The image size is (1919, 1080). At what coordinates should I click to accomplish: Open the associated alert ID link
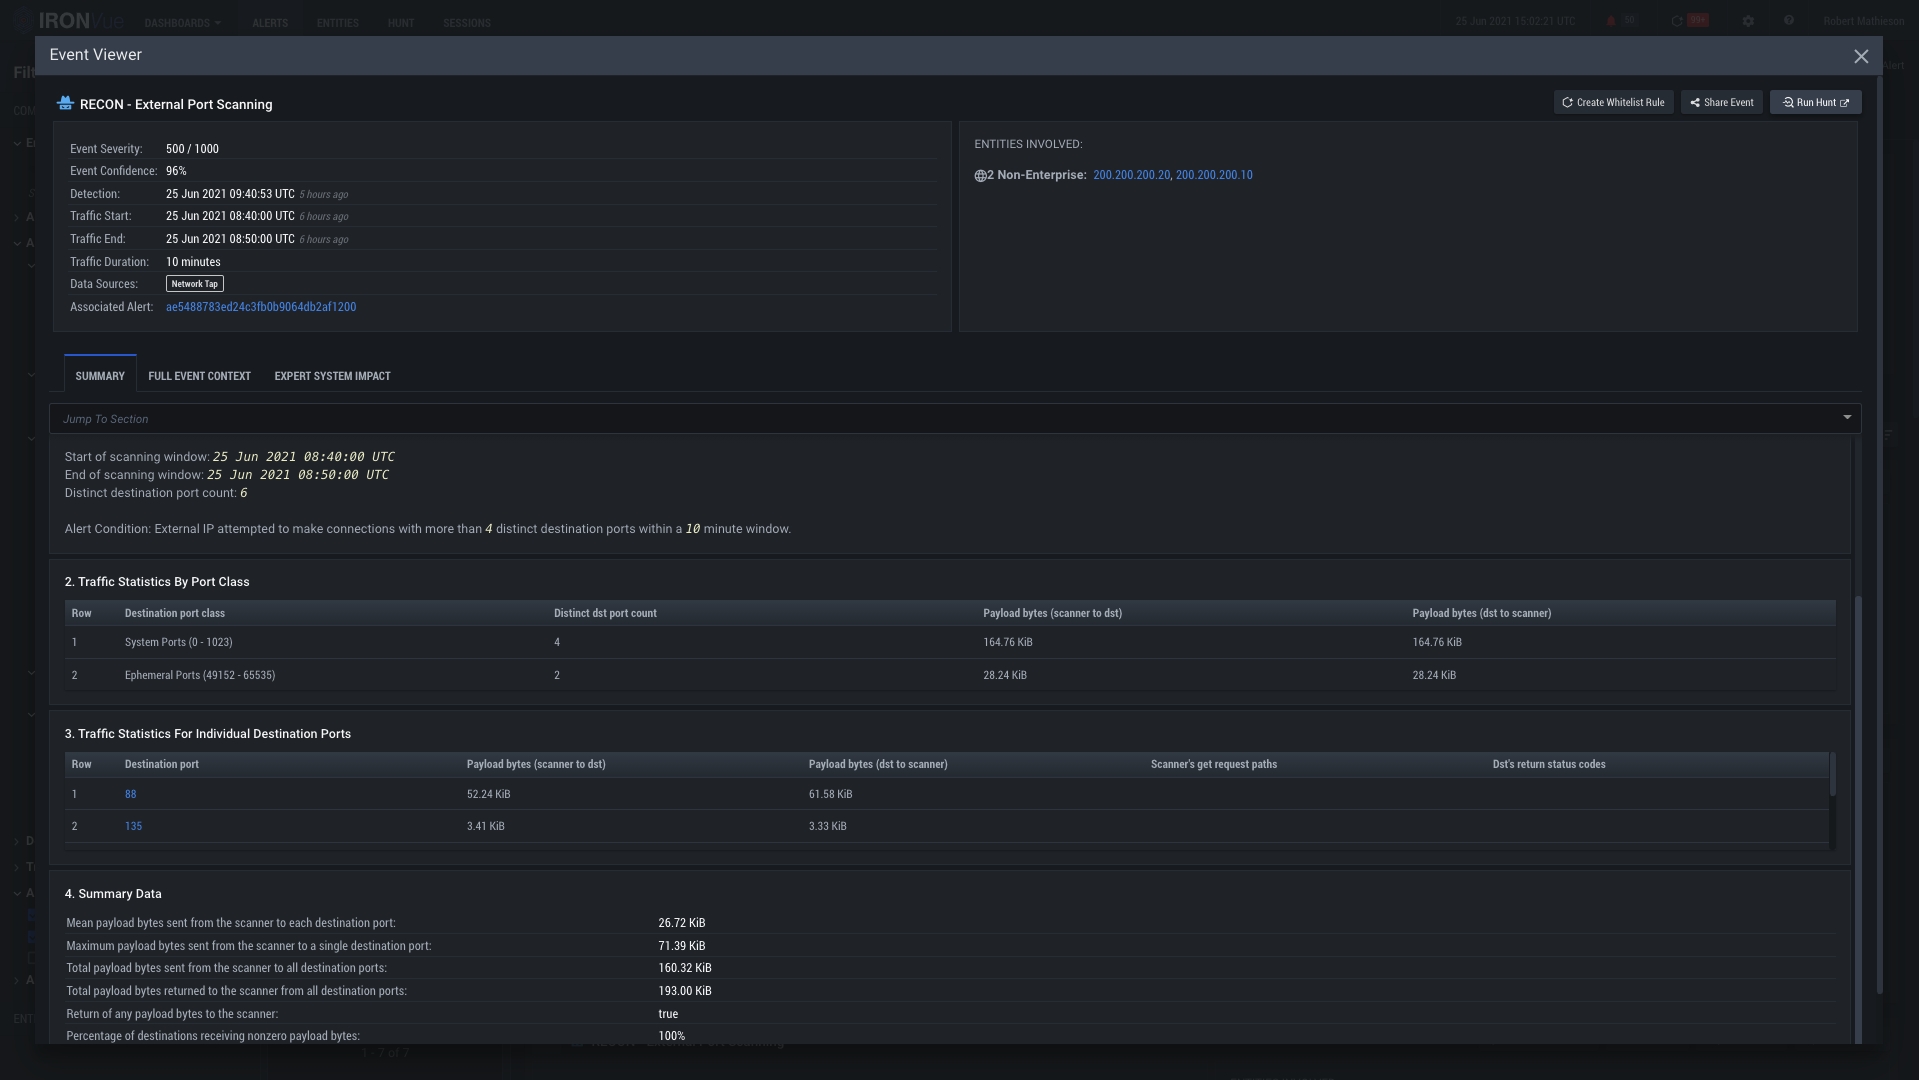pyautogui.click(x=260, y=308)
